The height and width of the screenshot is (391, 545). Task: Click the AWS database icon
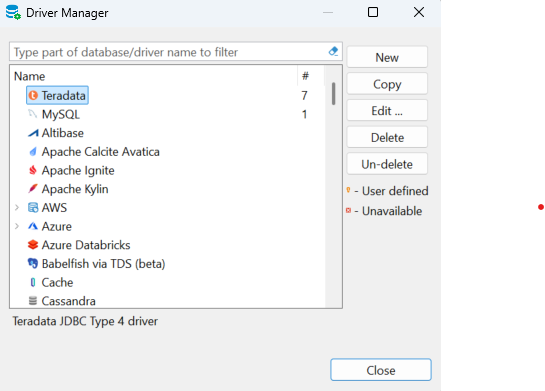[x=33, y=207]
